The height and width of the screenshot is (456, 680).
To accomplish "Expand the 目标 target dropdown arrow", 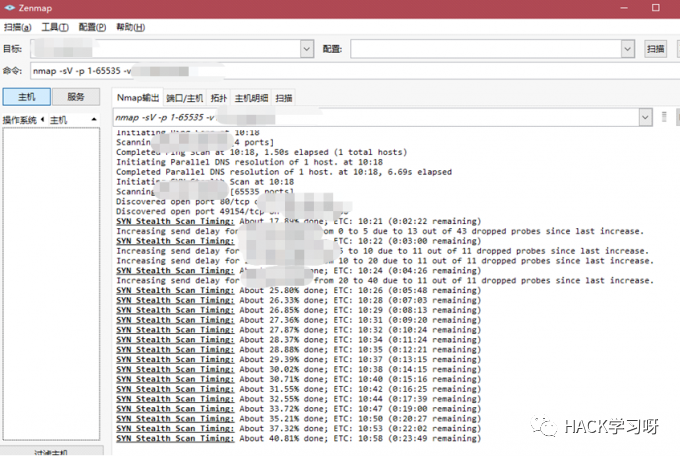I will [307, 49].
